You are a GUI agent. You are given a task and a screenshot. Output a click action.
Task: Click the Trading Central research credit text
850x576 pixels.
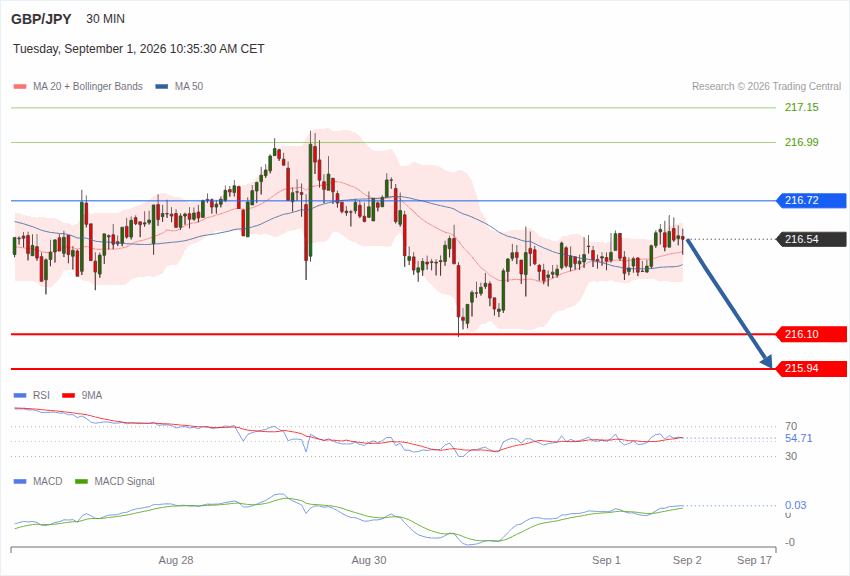(x=767, y=87)
